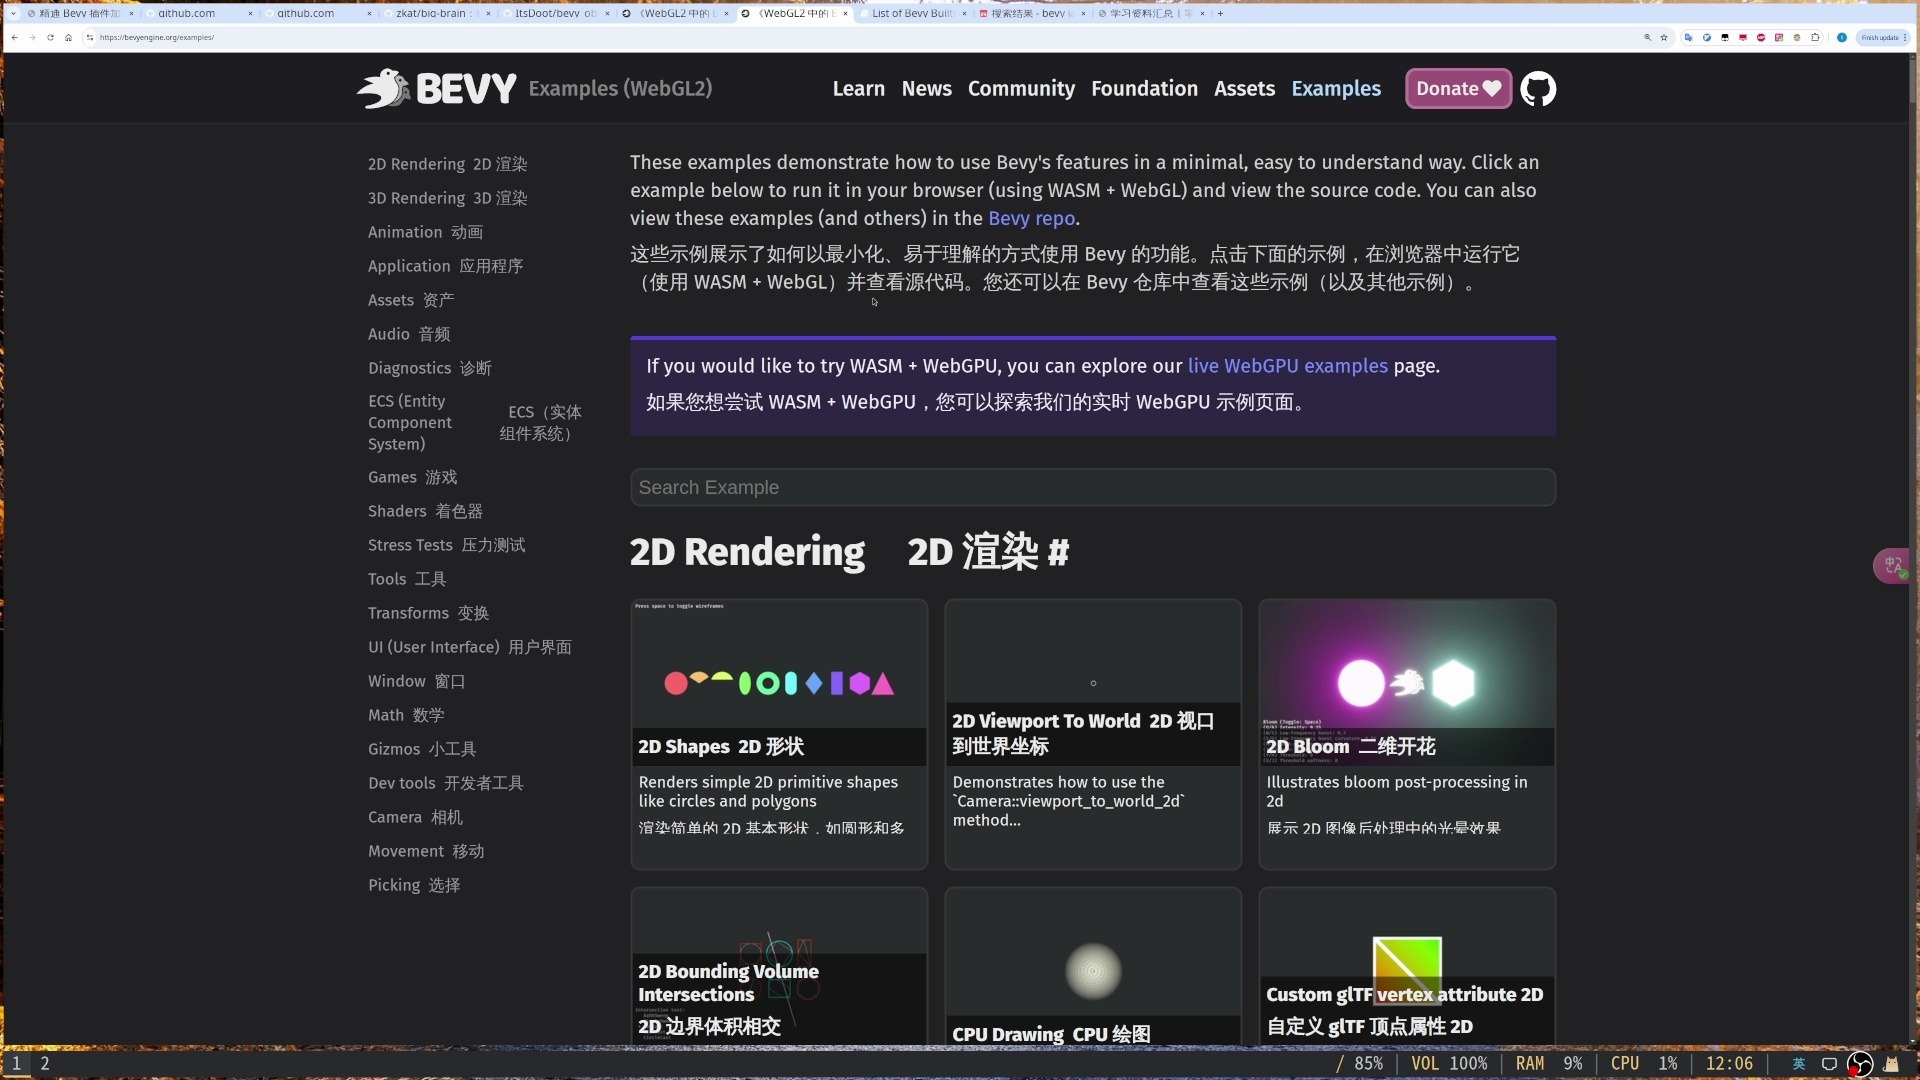The image size is (1920, 1080).
Task: Switch to the List of Bevy Built tab
Action: coord(912,14)
